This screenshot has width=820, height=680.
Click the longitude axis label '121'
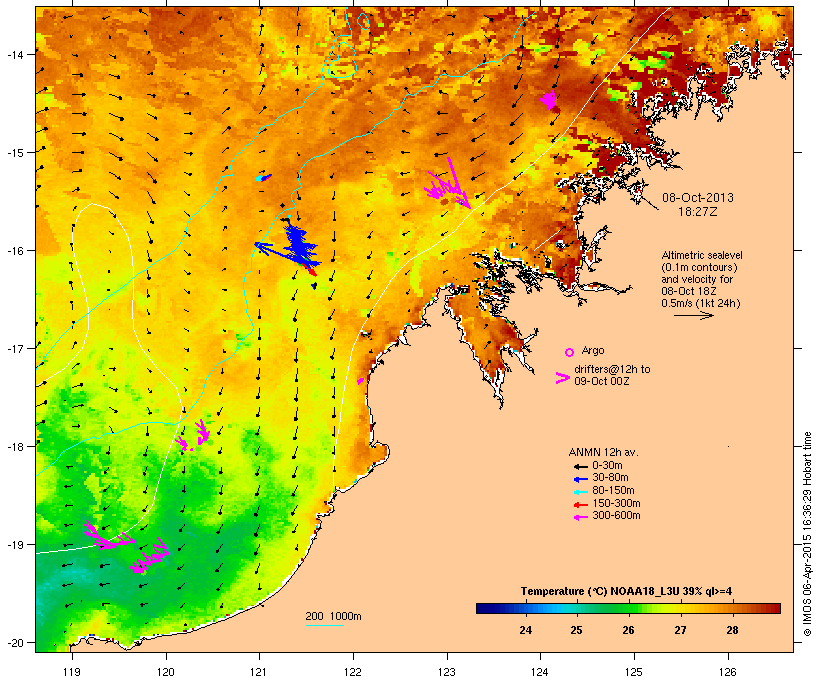tap(259, 672)
